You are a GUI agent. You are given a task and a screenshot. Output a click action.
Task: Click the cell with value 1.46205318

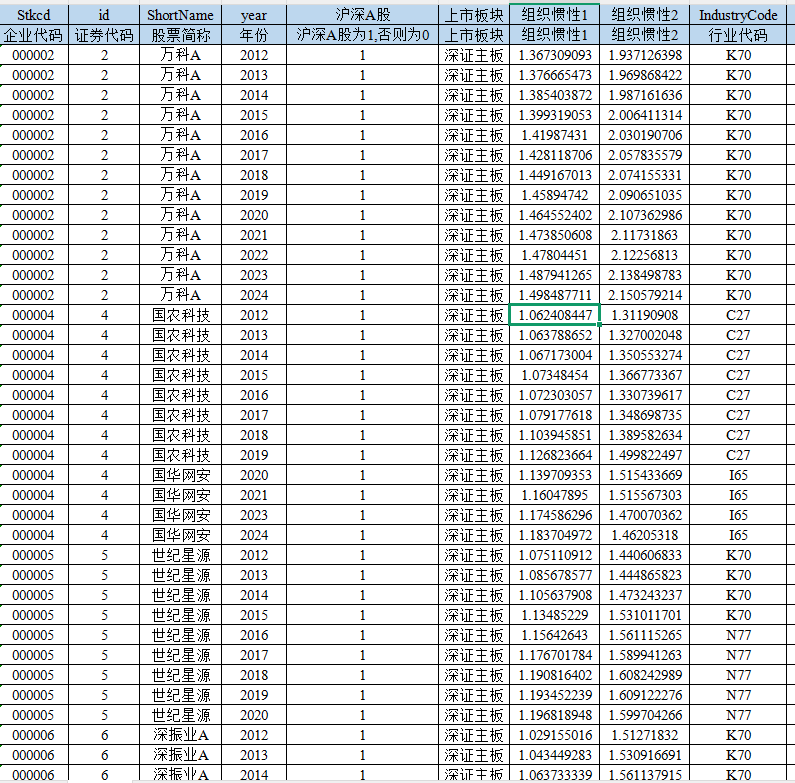pos(645,535)
